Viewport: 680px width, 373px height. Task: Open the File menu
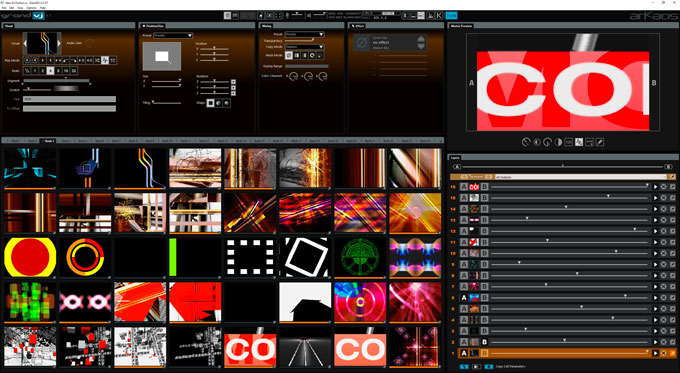[4, 8]
